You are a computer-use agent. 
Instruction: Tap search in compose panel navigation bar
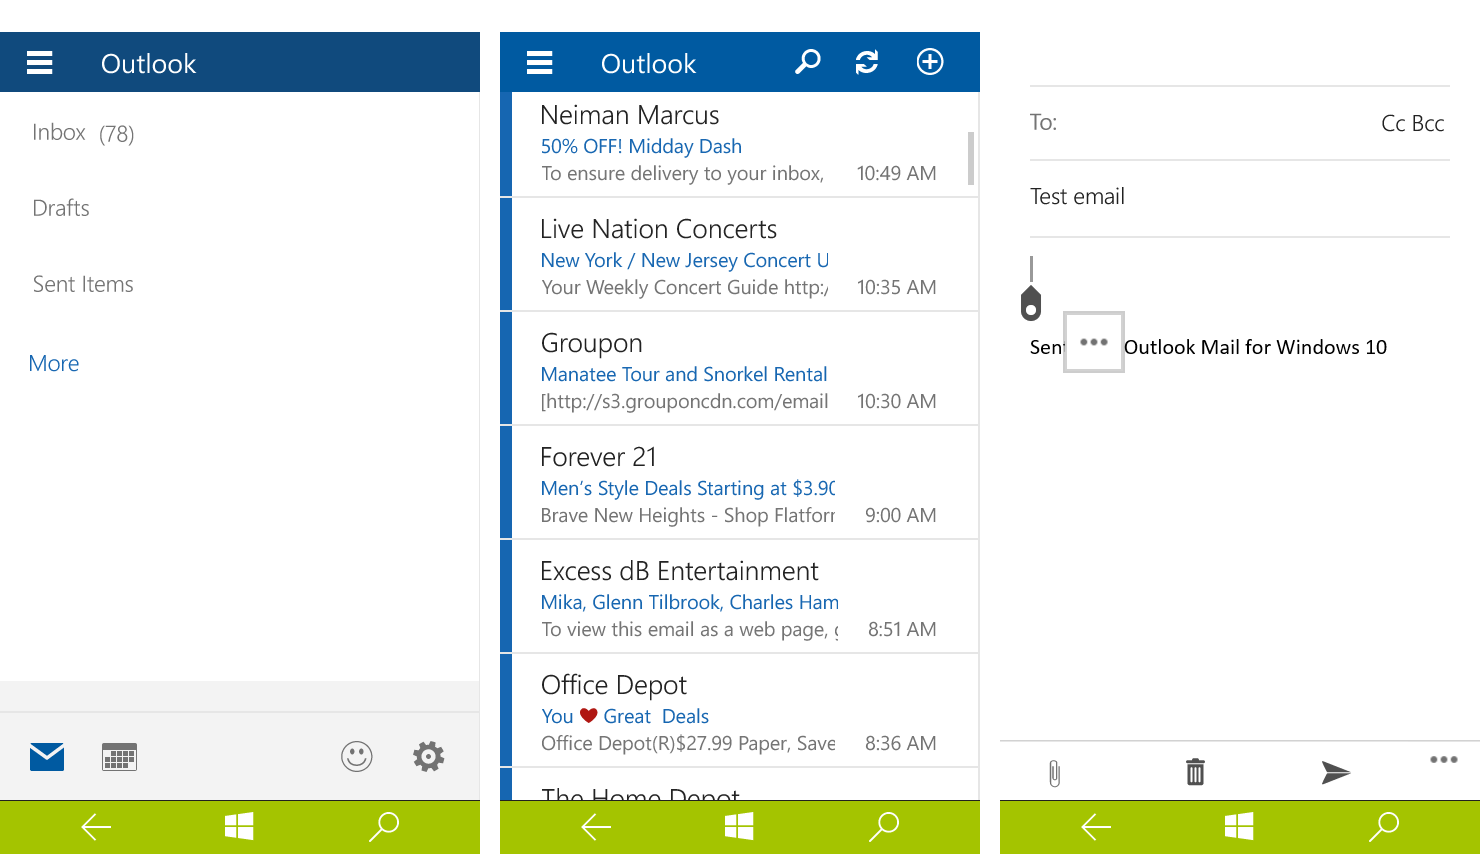[x=1384, y=826]
